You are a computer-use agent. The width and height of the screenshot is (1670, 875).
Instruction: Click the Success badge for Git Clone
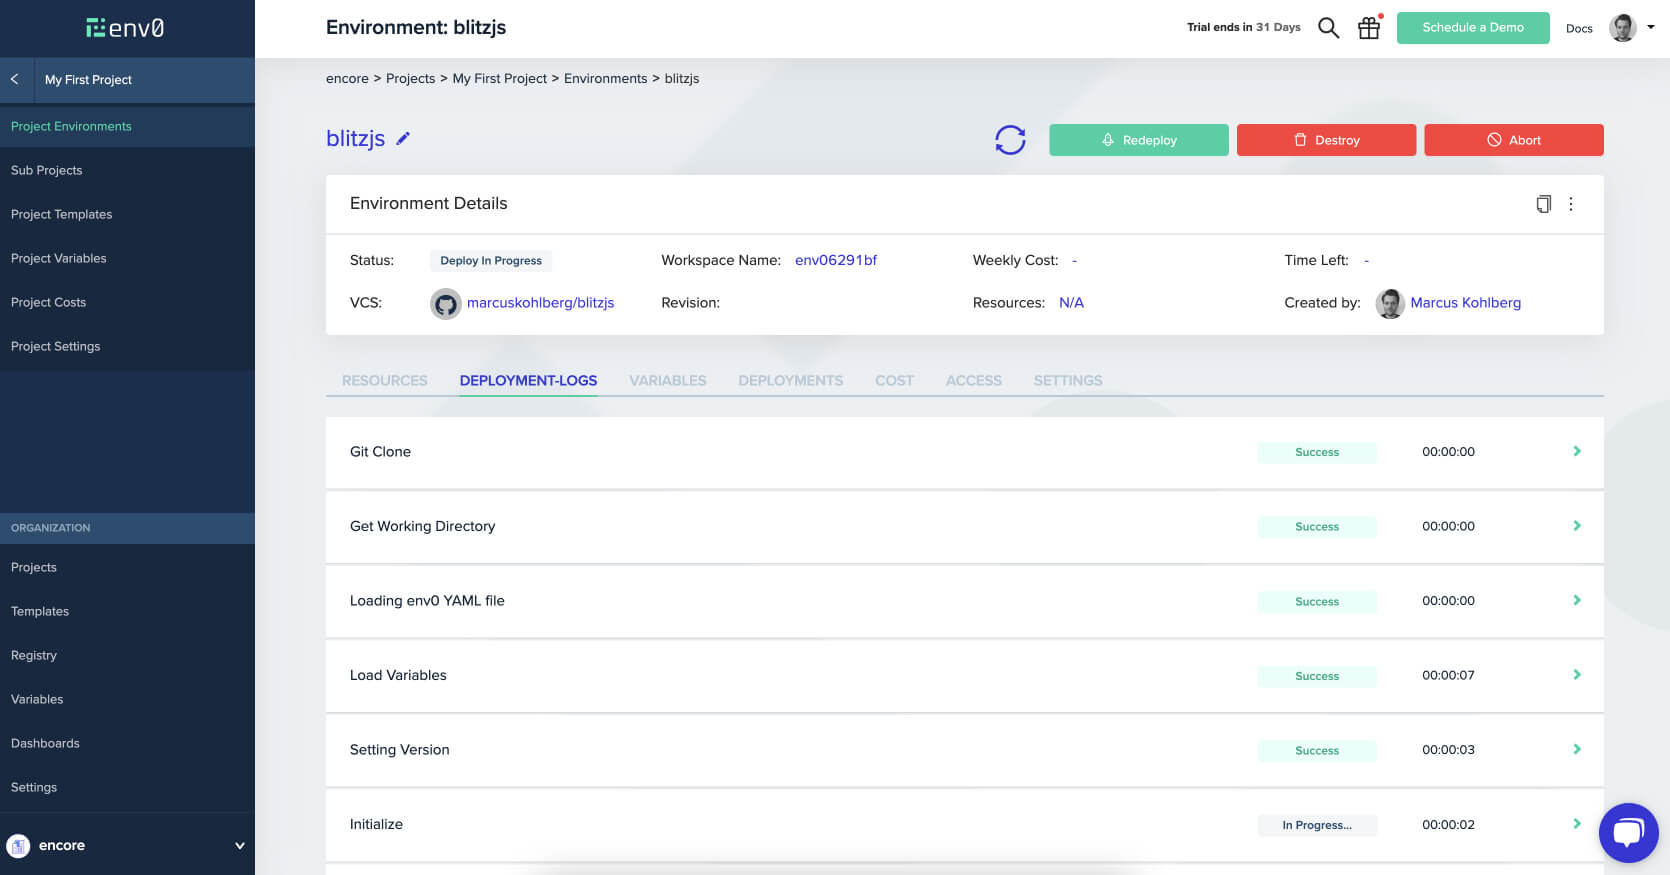[x=1317, y=452]
